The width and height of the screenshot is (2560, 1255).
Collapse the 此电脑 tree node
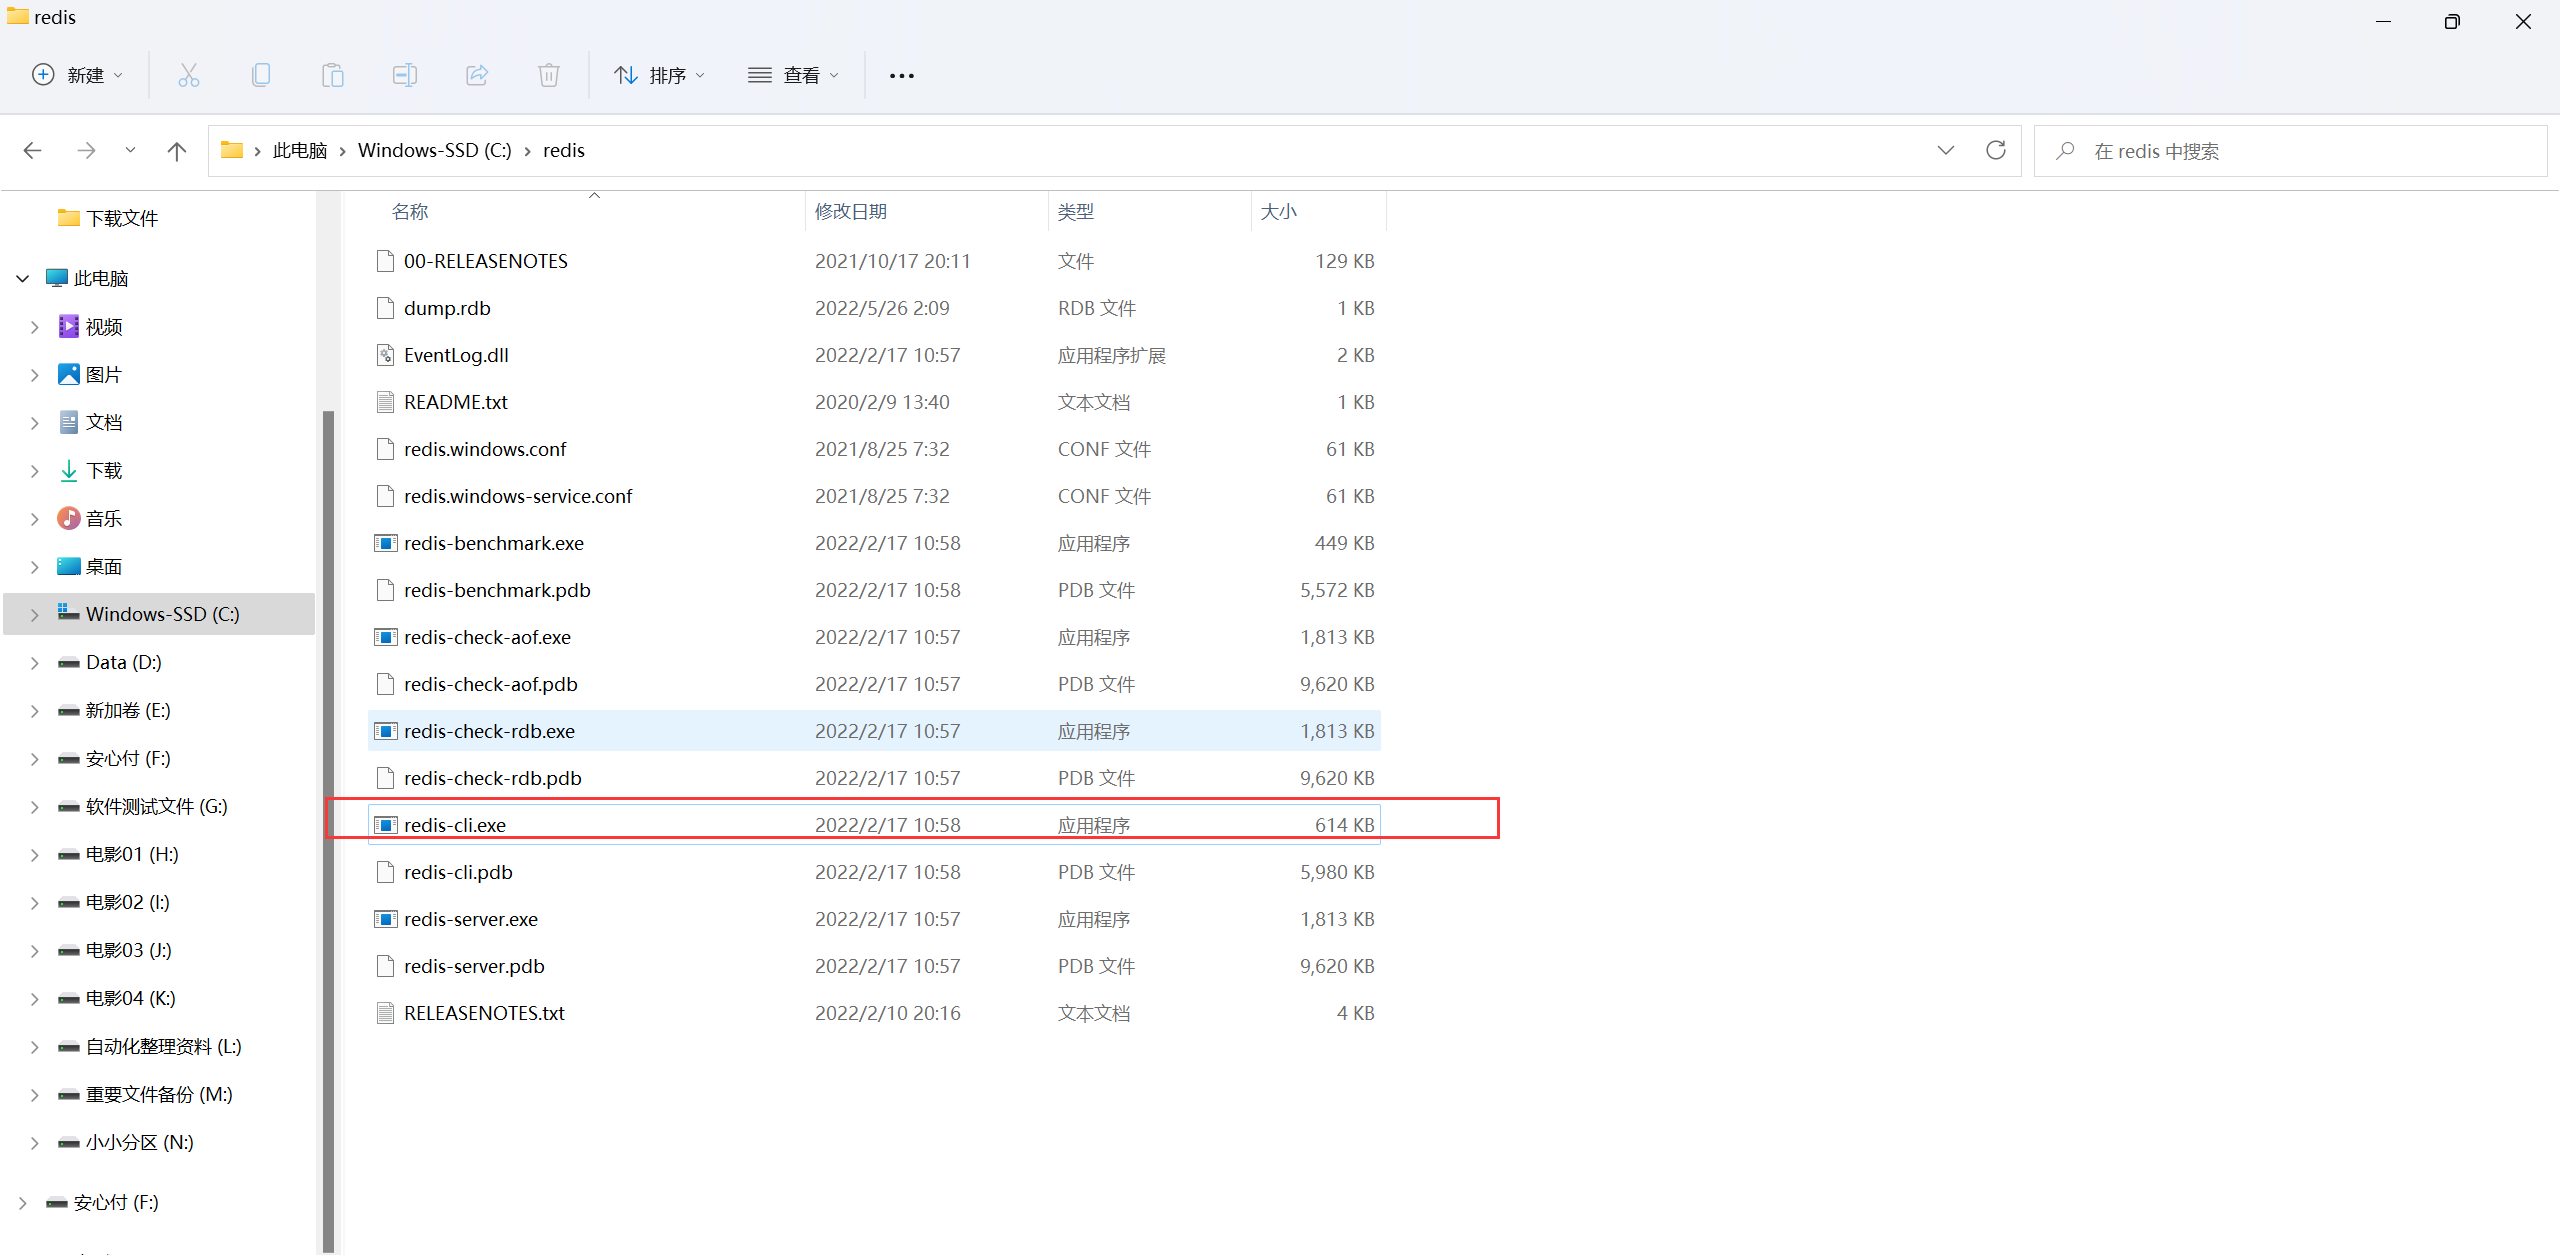point(23,278)
